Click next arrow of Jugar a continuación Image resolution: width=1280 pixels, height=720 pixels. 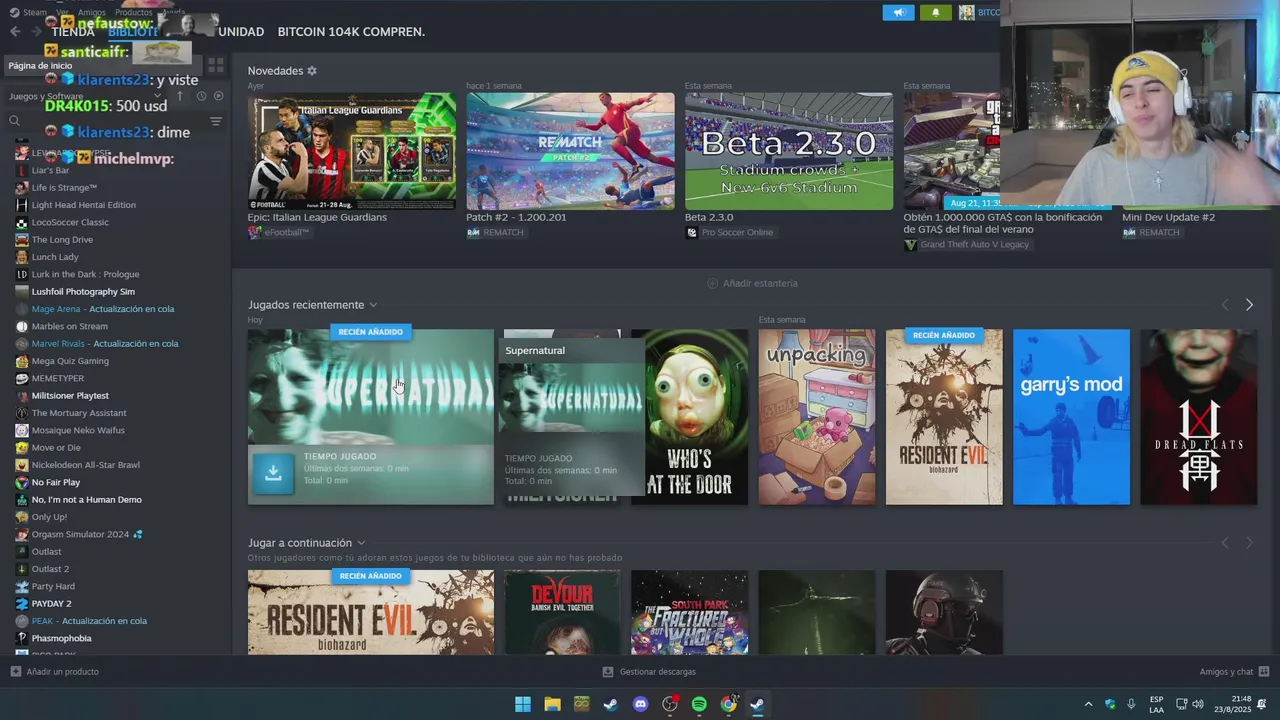(x=1249, y=543)
